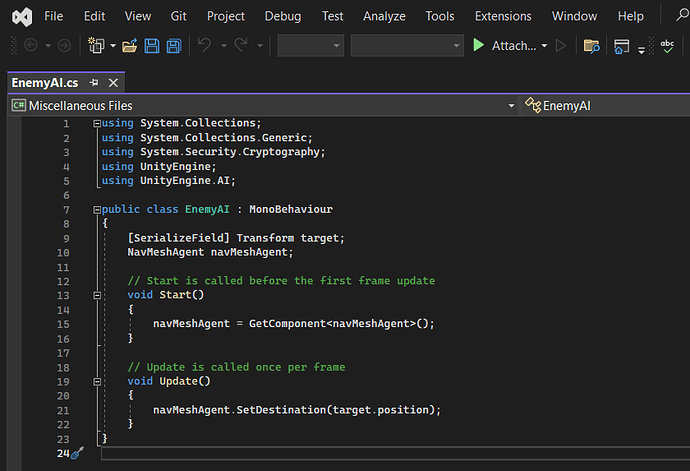Screen dimensions: 690x471
Task: Pin the EnemyAI.cs tab
Action: 94,82
